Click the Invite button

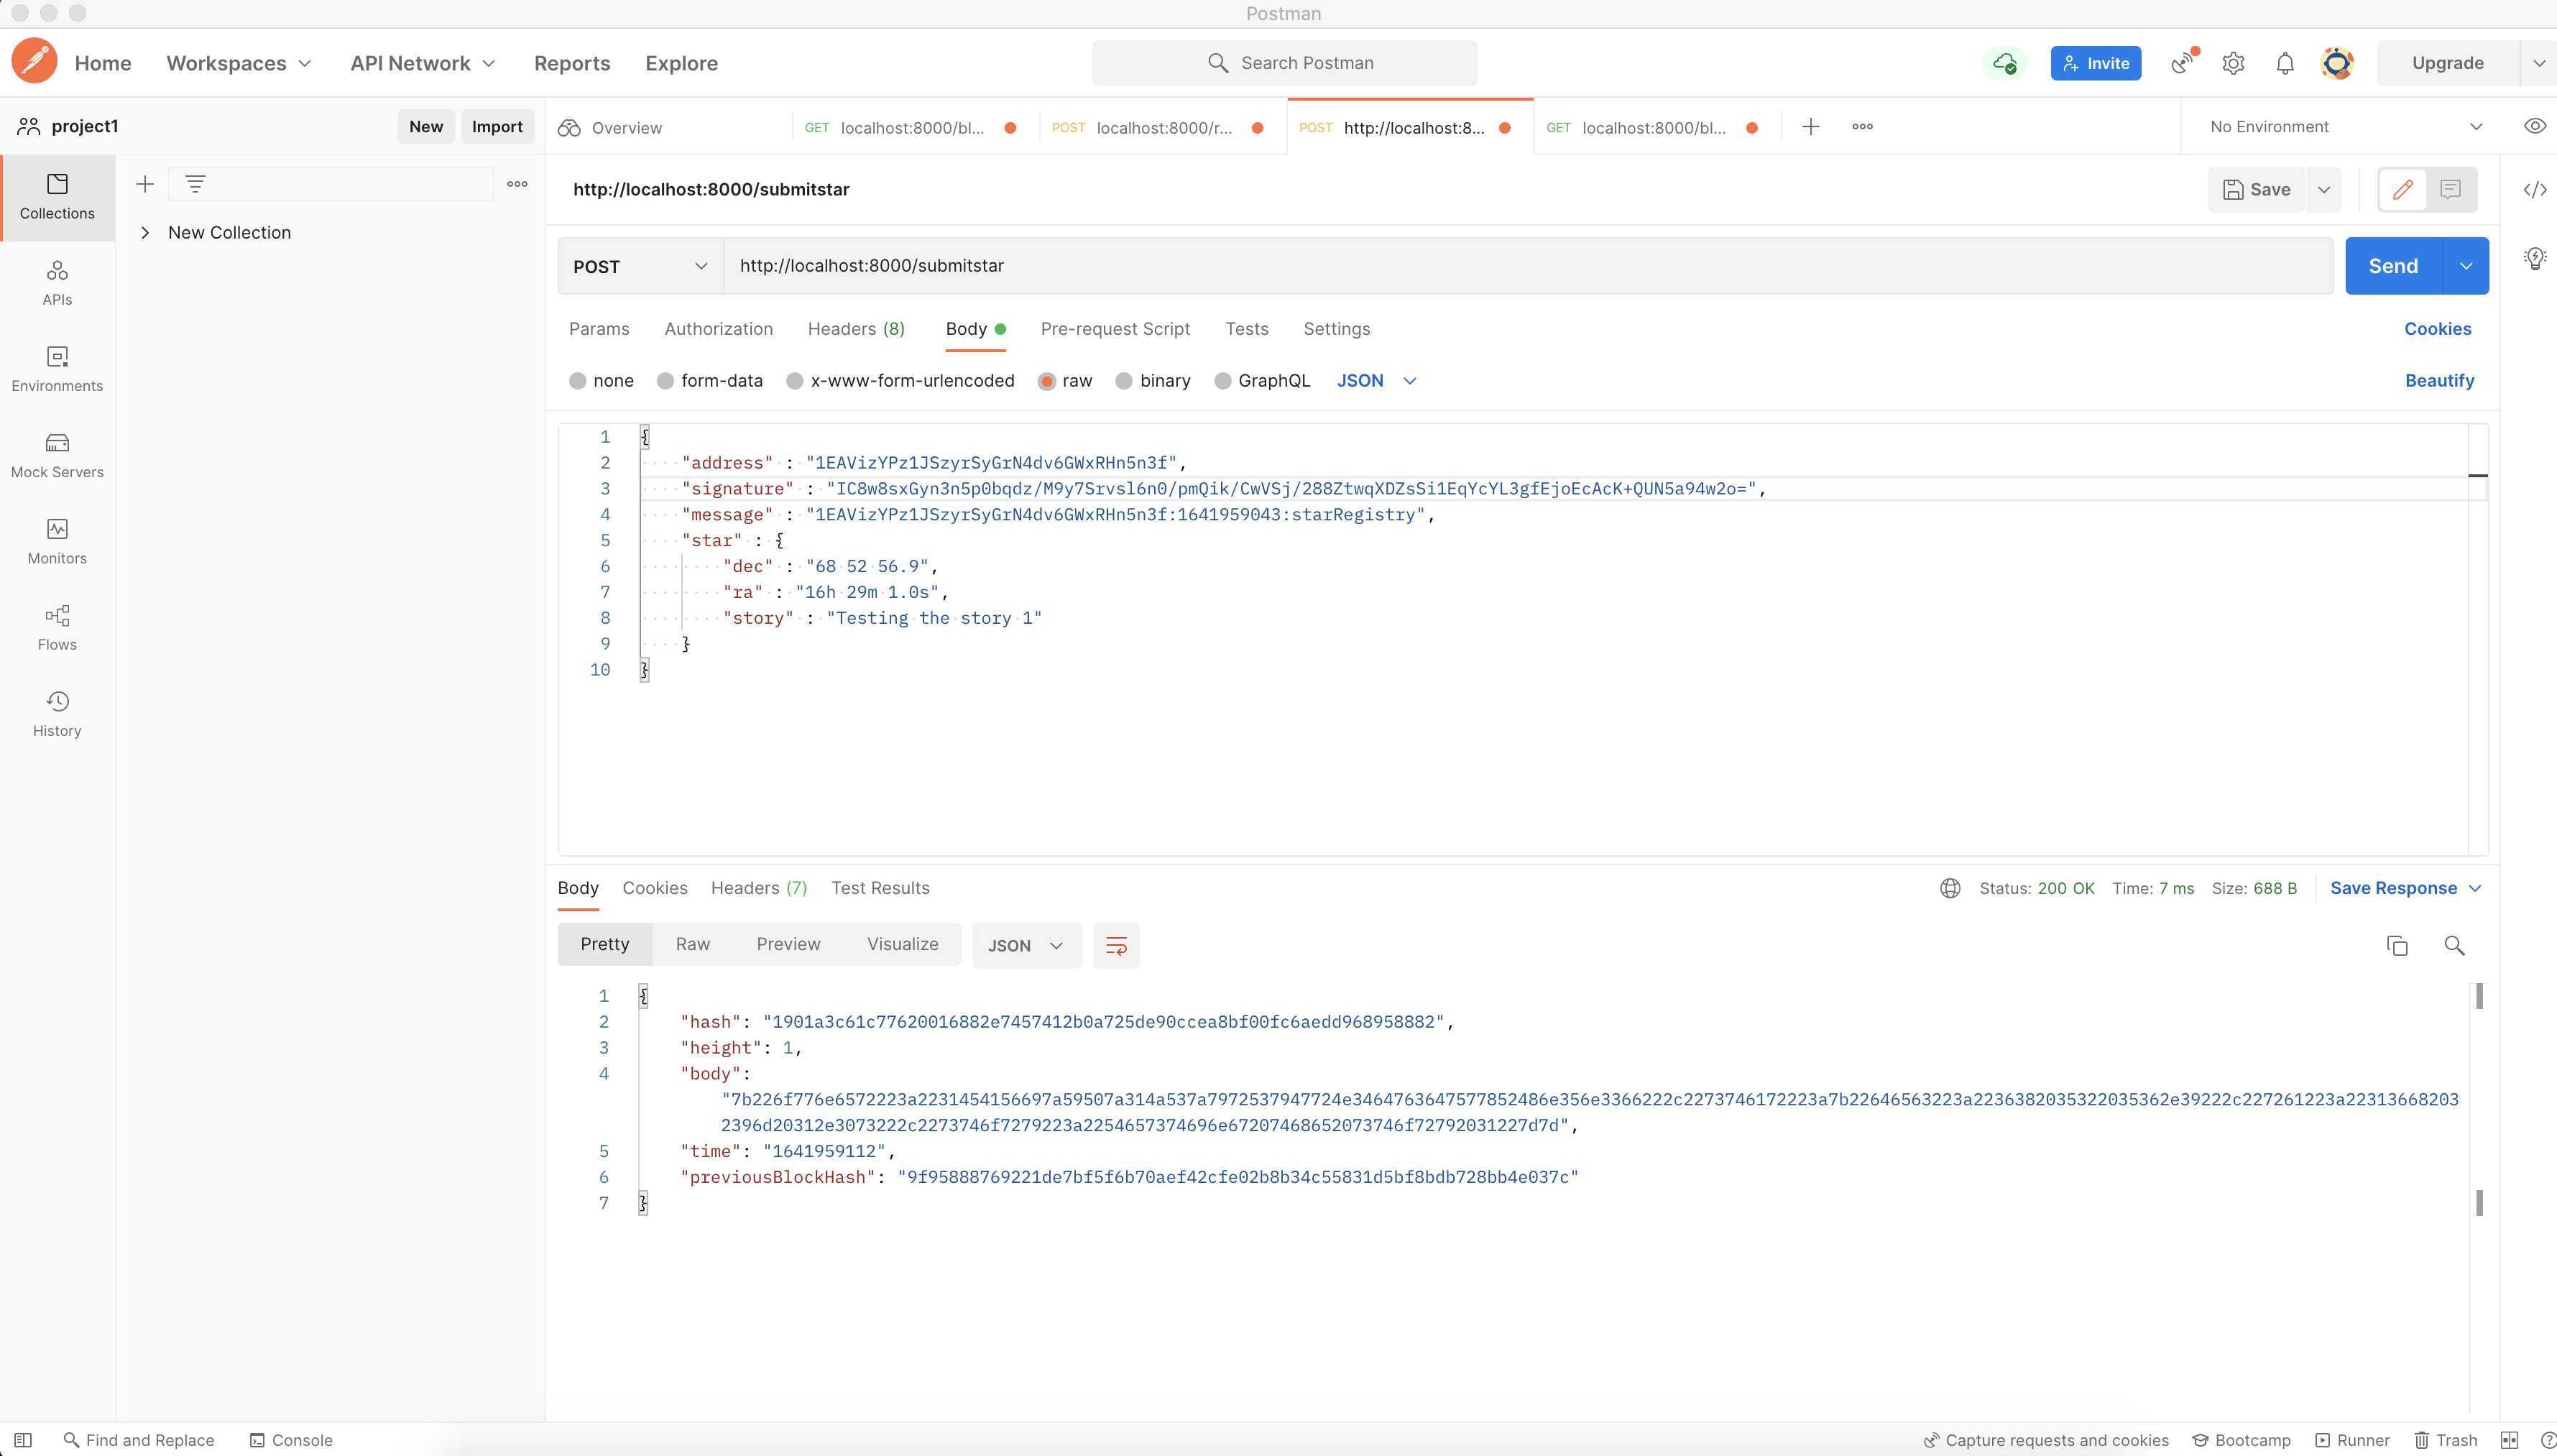[x=2096, y=63]
